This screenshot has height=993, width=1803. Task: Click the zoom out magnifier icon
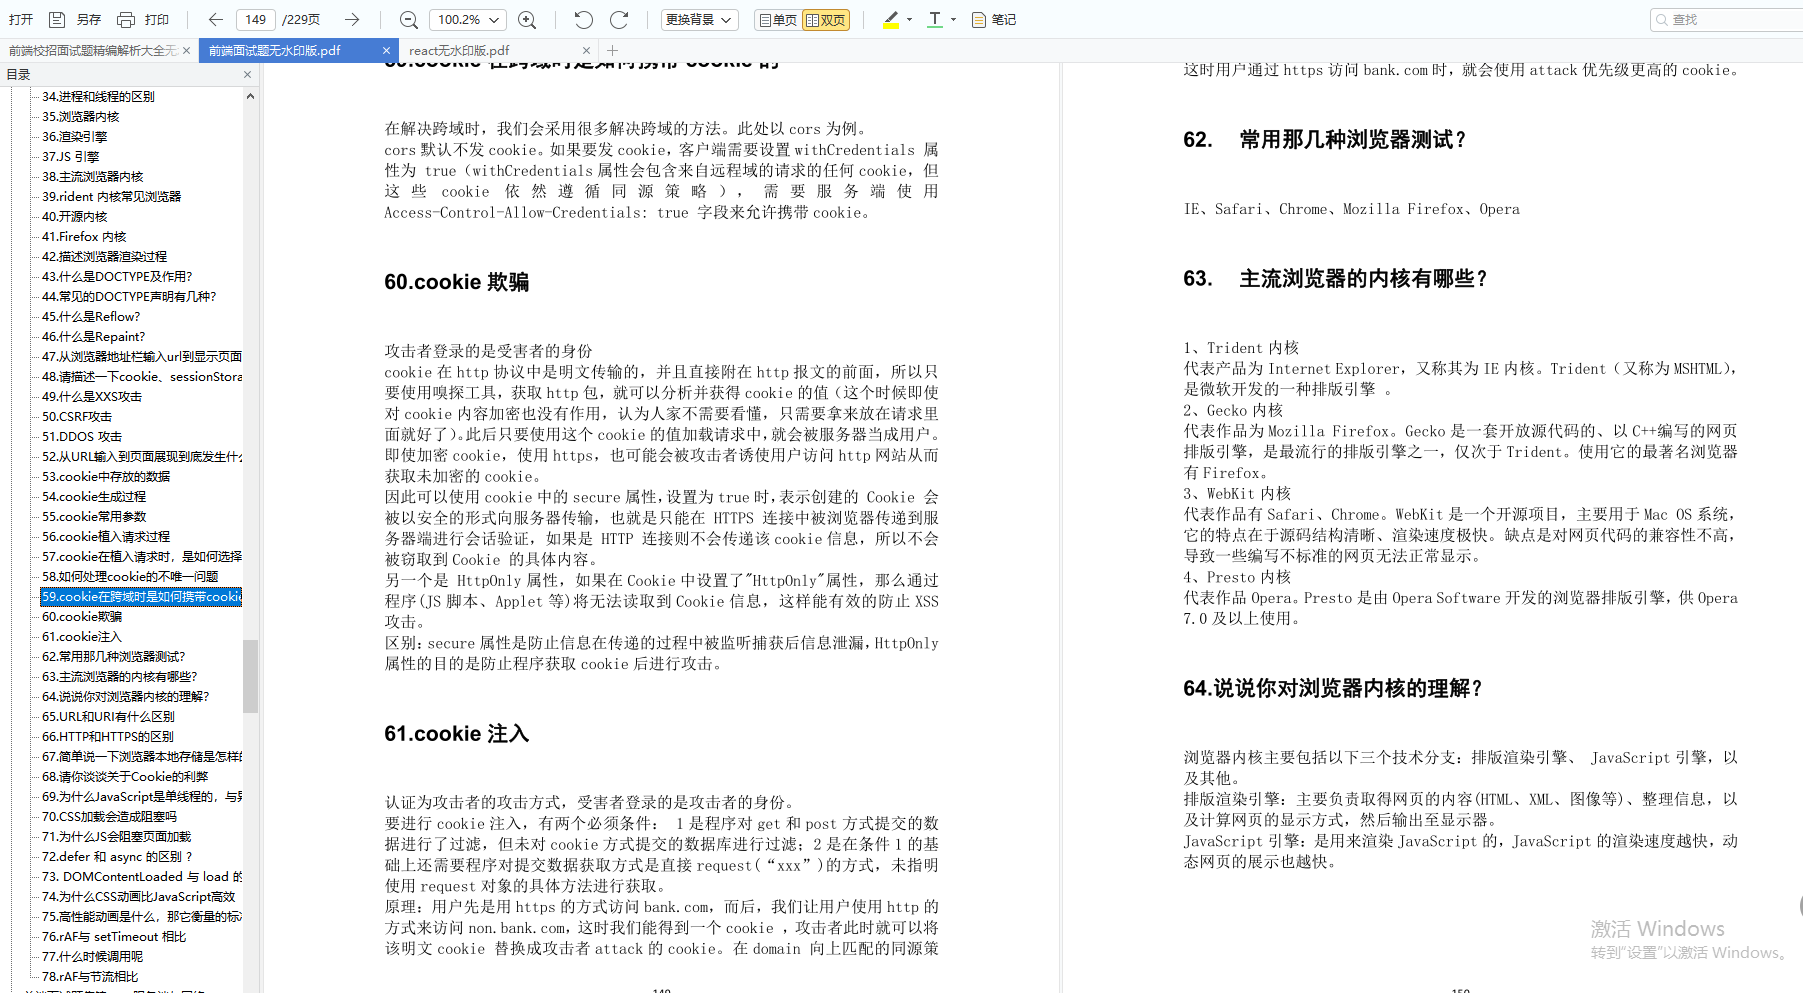(408, 20)
